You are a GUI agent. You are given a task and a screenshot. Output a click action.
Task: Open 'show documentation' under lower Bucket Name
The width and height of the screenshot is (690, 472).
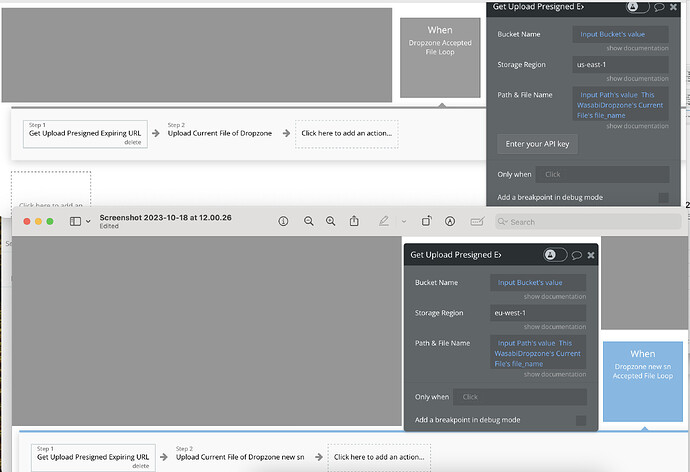click(555, 296)
